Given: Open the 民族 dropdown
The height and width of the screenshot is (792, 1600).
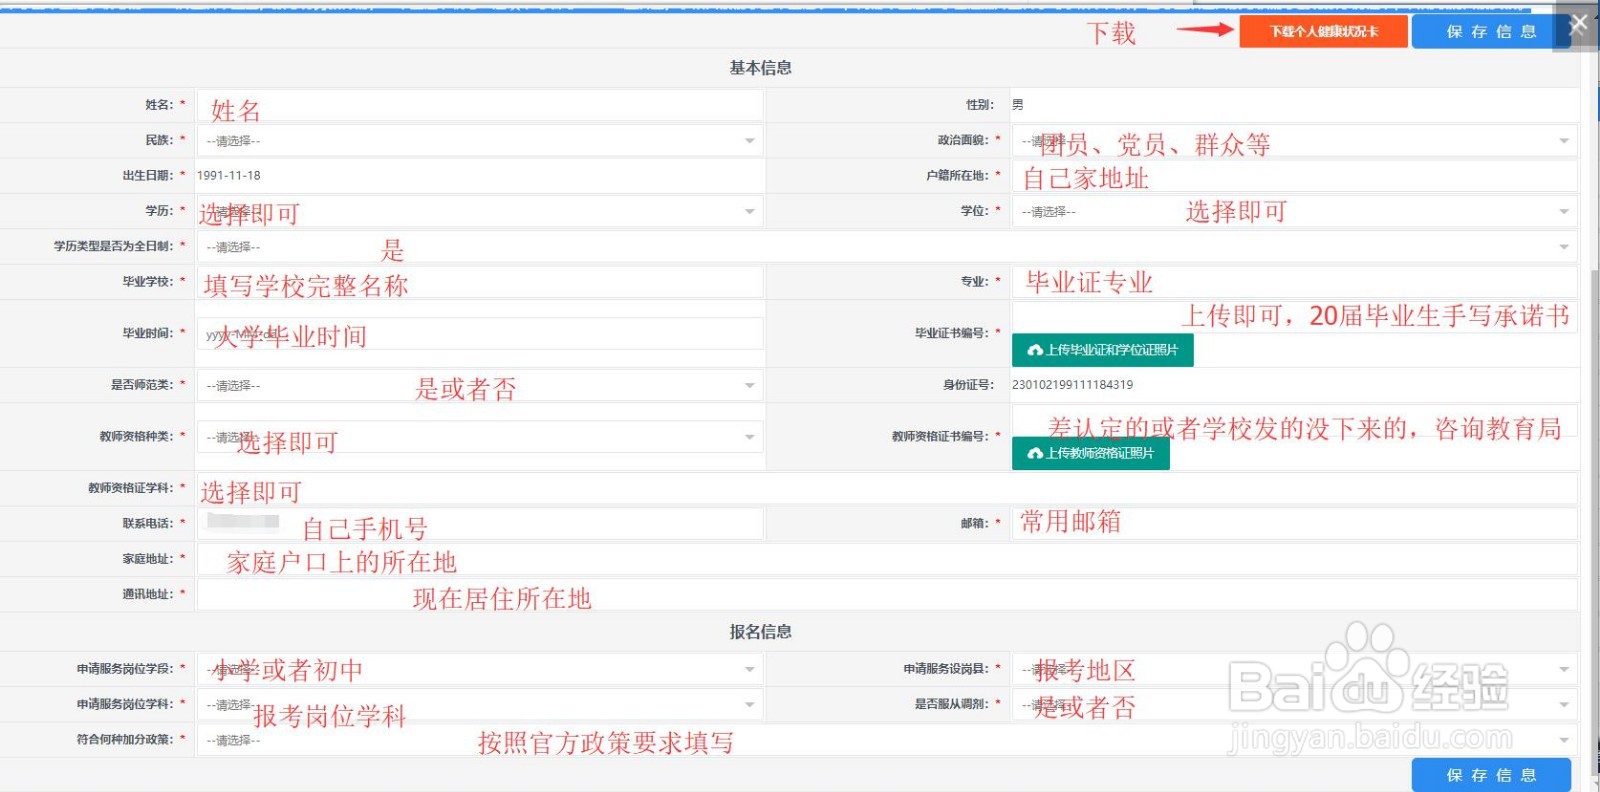Looking at the screenshot, I should (480, 141).
